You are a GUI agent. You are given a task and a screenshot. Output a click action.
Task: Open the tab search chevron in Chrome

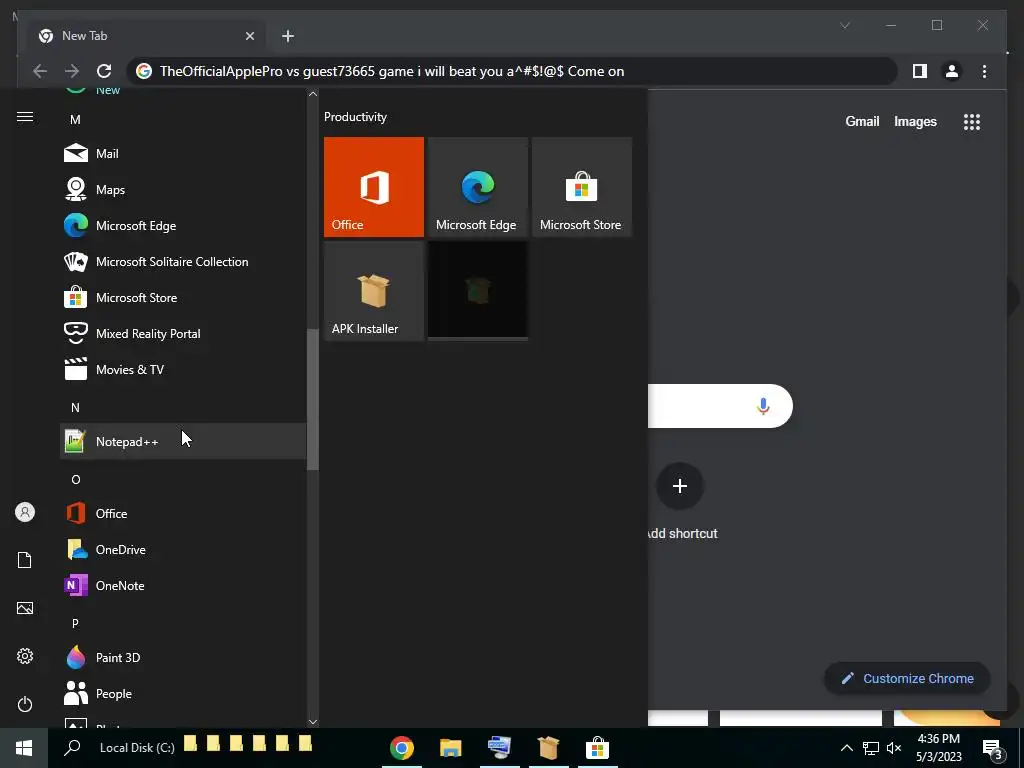[x=844, y=25]
